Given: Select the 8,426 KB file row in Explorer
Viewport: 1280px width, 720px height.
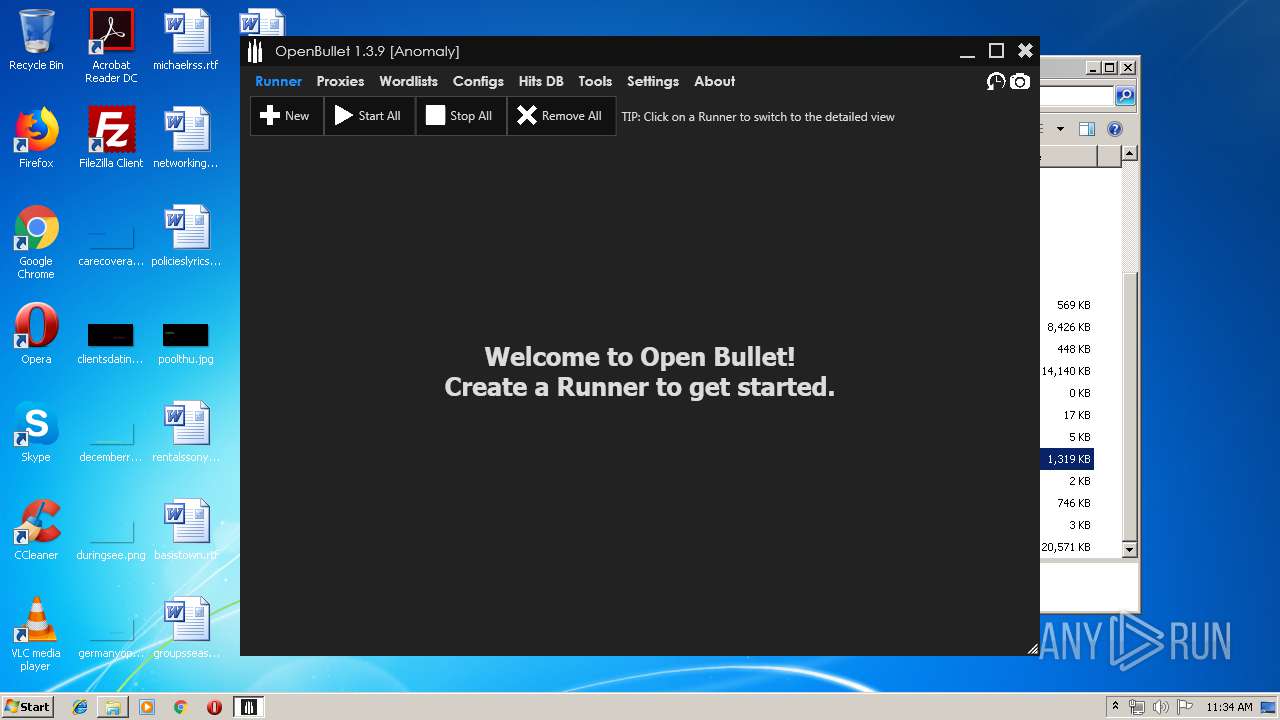Looking at the screenshot, I should click(1067, 327).
